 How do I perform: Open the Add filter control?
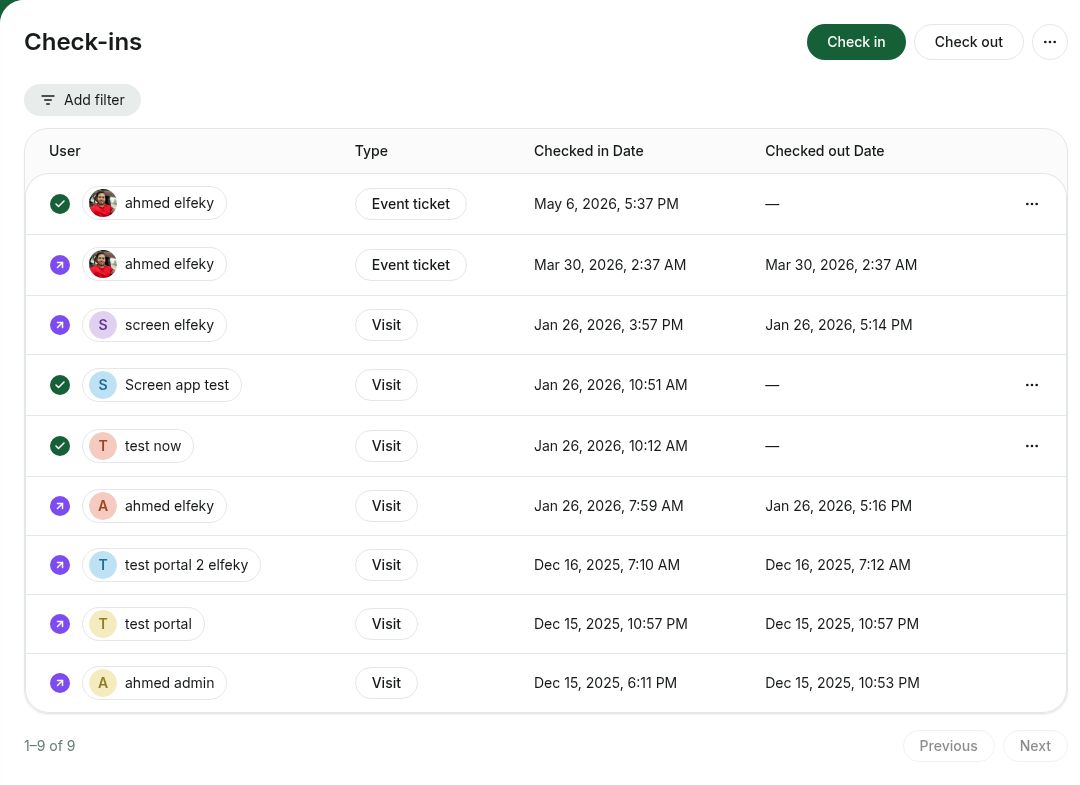83,100
